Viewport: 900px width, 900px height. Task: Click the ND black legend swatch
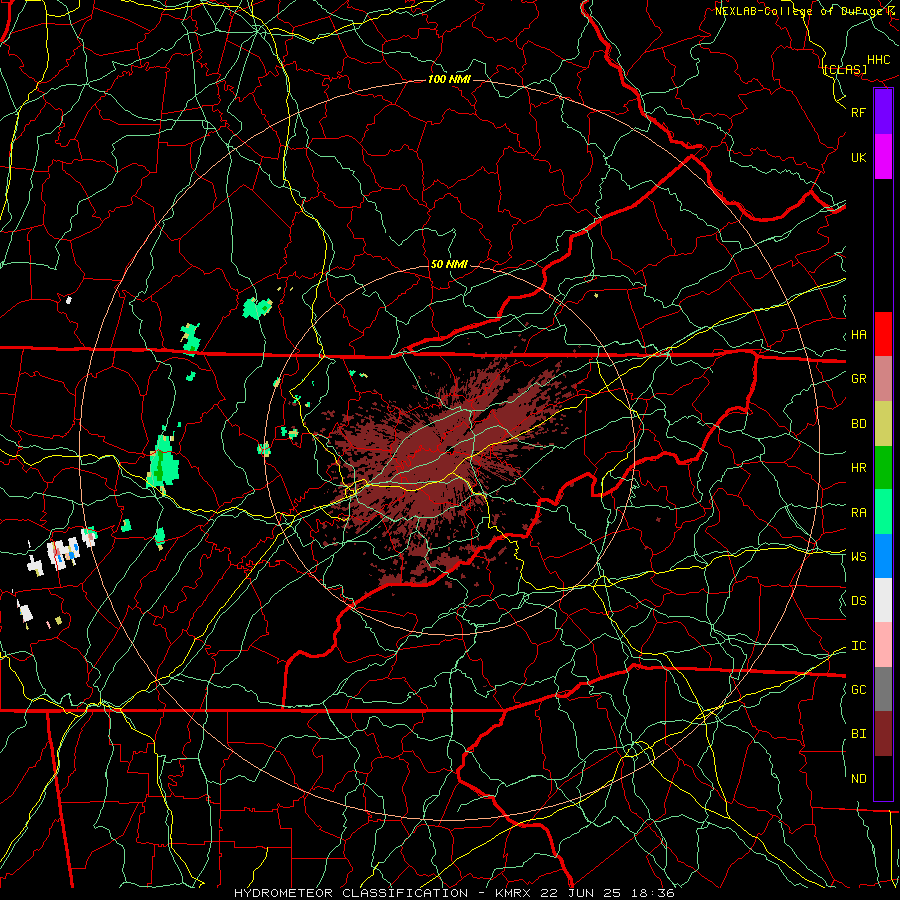(x=883, y=778)
